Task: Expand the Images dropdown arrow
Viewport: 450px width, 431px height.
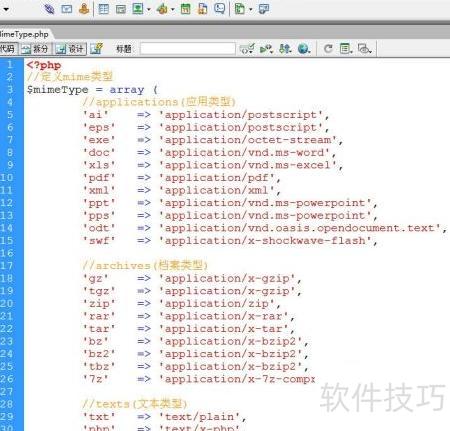Action: coord(149,9)
